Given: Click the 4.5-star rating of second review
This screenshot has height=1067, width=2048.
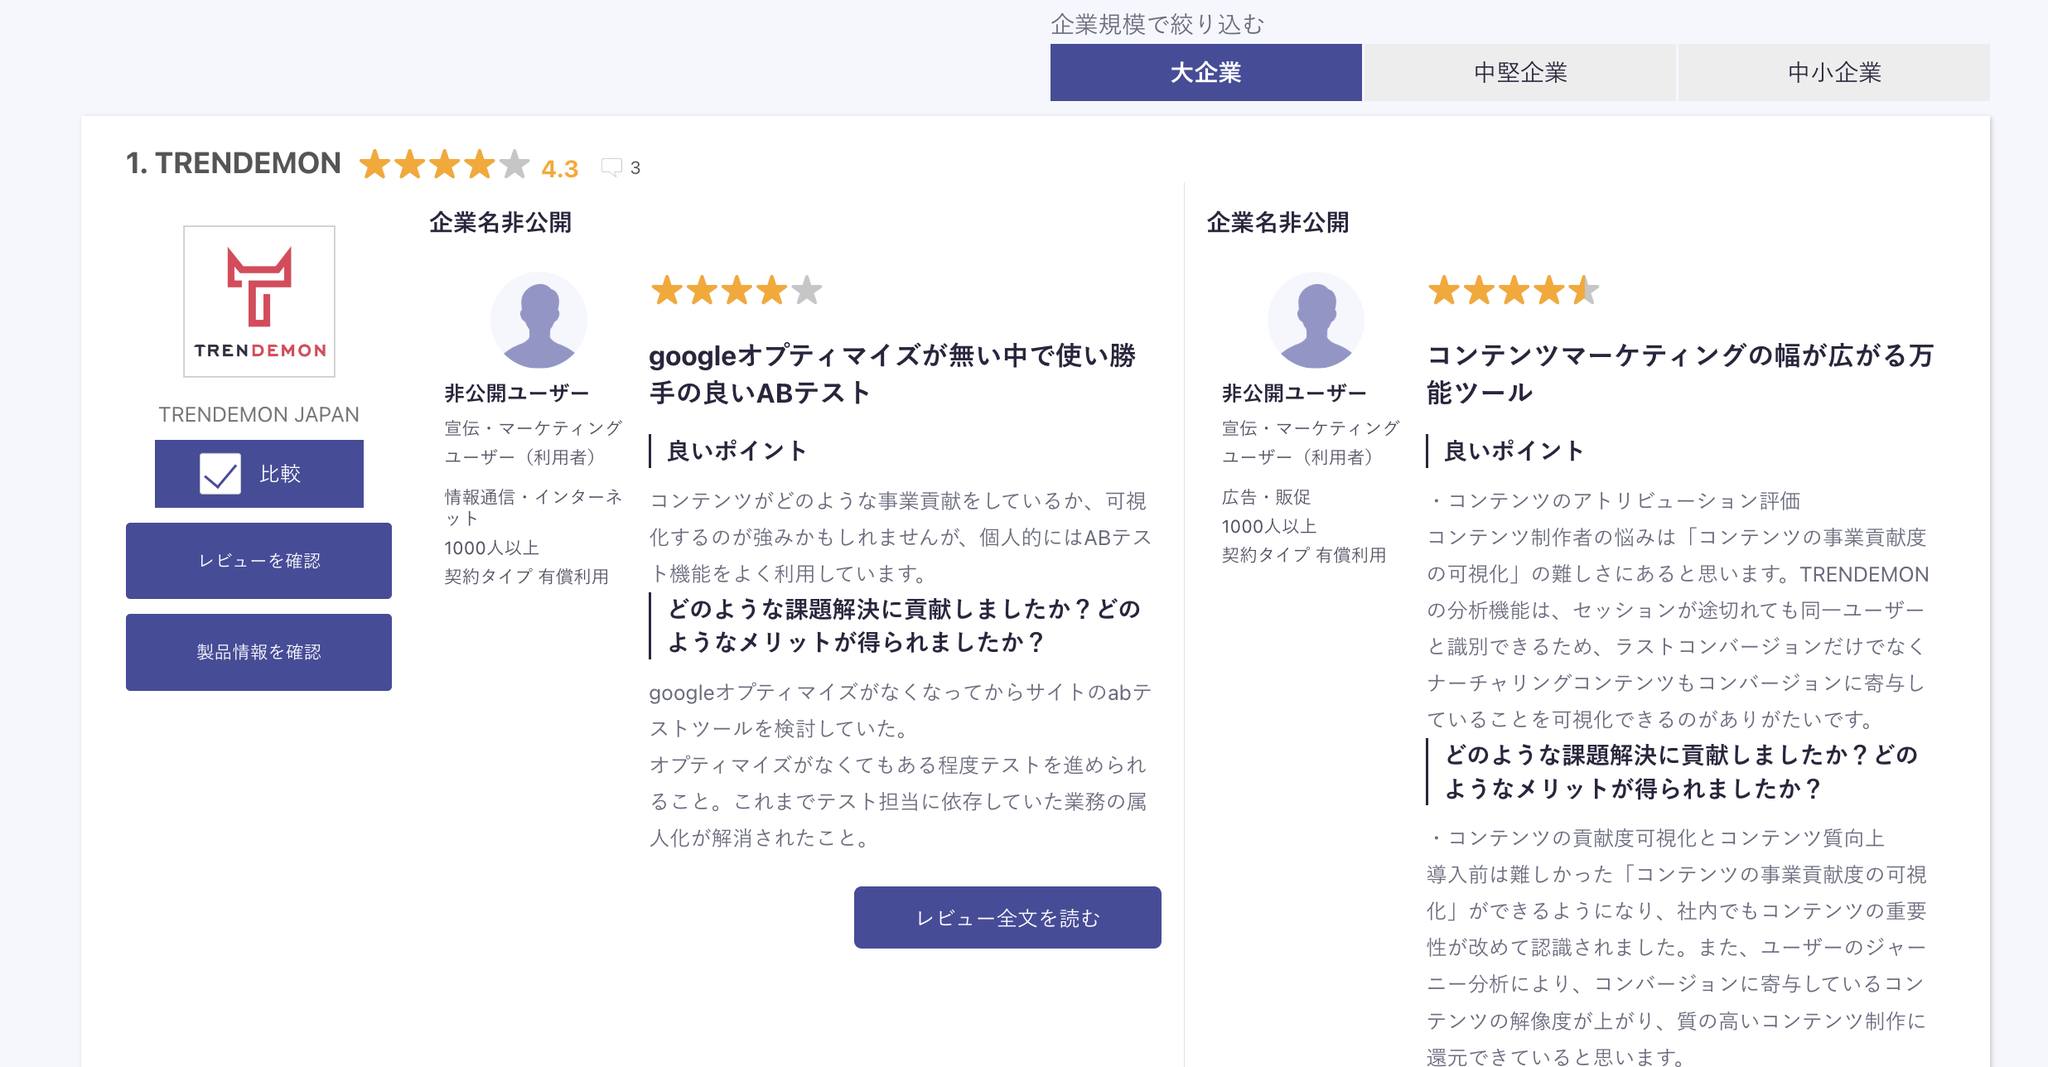Looking at the screenshot, I should [x=1514, y=291].
